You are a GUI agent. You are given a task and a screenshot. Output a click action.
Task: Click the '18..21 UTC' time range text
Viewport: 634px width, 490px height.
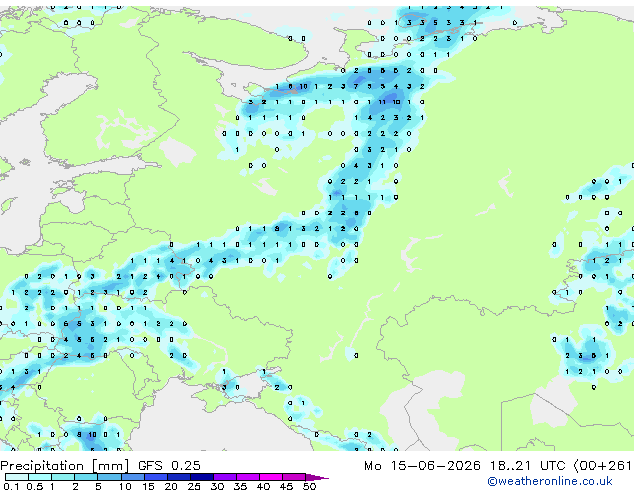click(527, 465)
